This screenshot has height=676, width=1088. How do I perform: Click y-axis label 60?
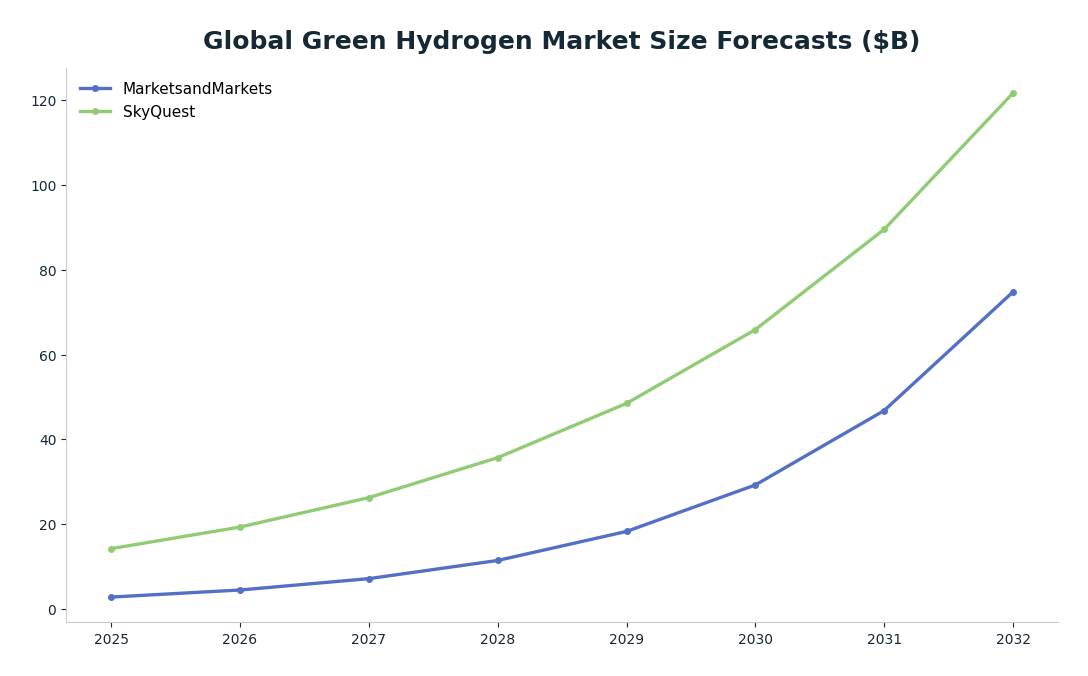coord(48,355)
